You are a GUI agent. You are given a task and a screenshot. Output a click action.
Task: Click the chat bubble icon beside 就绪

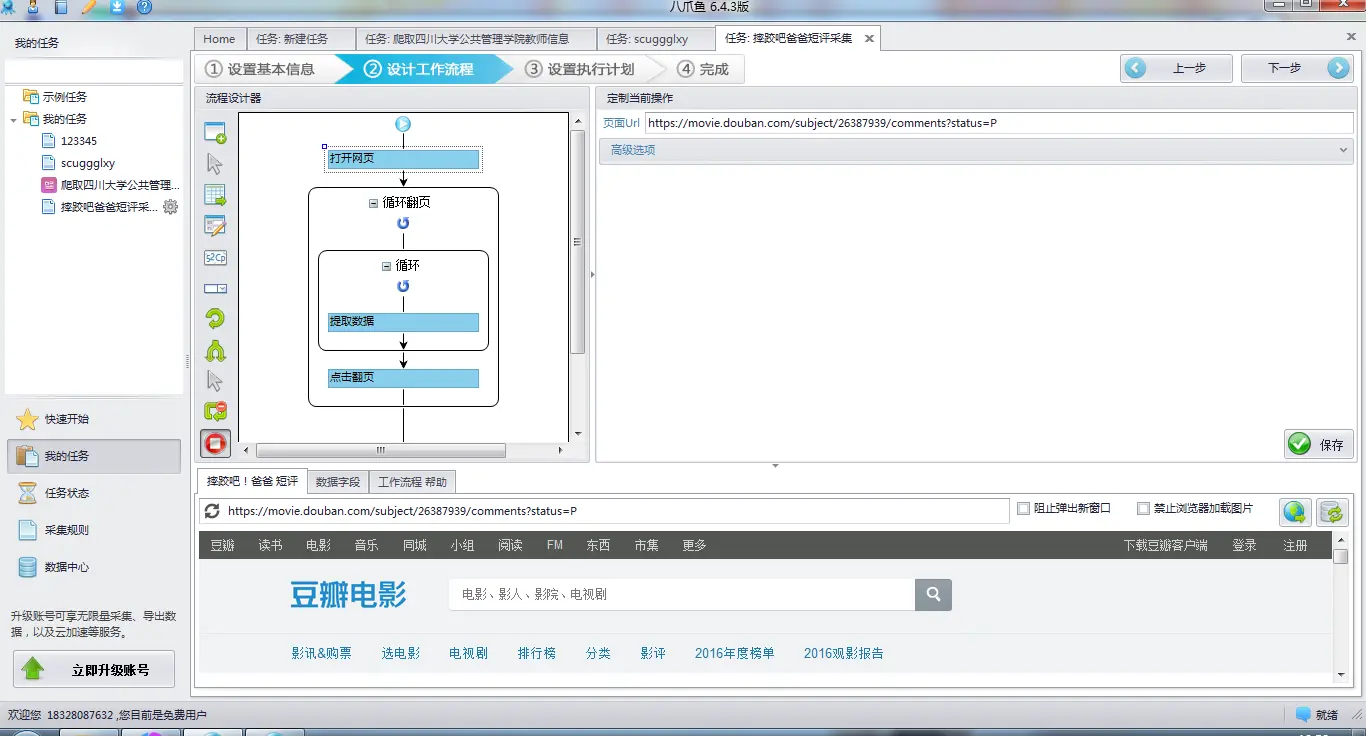[1303, 715]
